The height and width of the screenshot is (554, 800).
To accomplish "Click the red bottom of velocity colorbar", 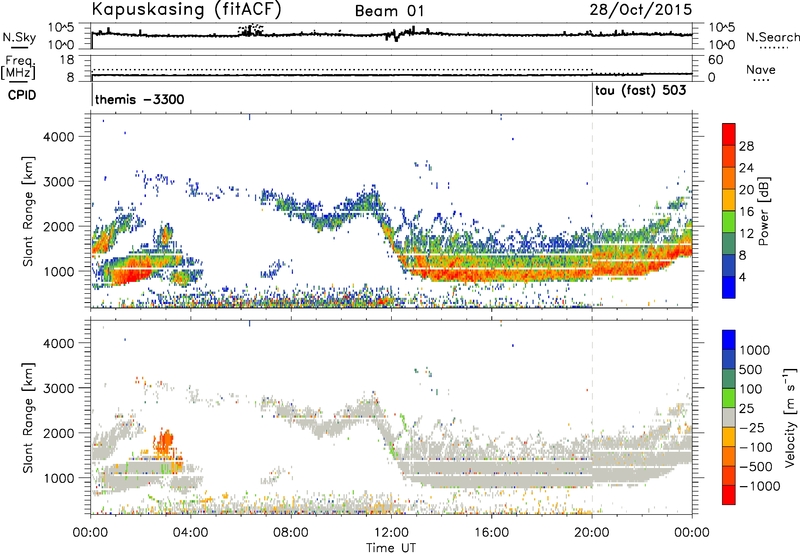I will click(x=729, y=497).
